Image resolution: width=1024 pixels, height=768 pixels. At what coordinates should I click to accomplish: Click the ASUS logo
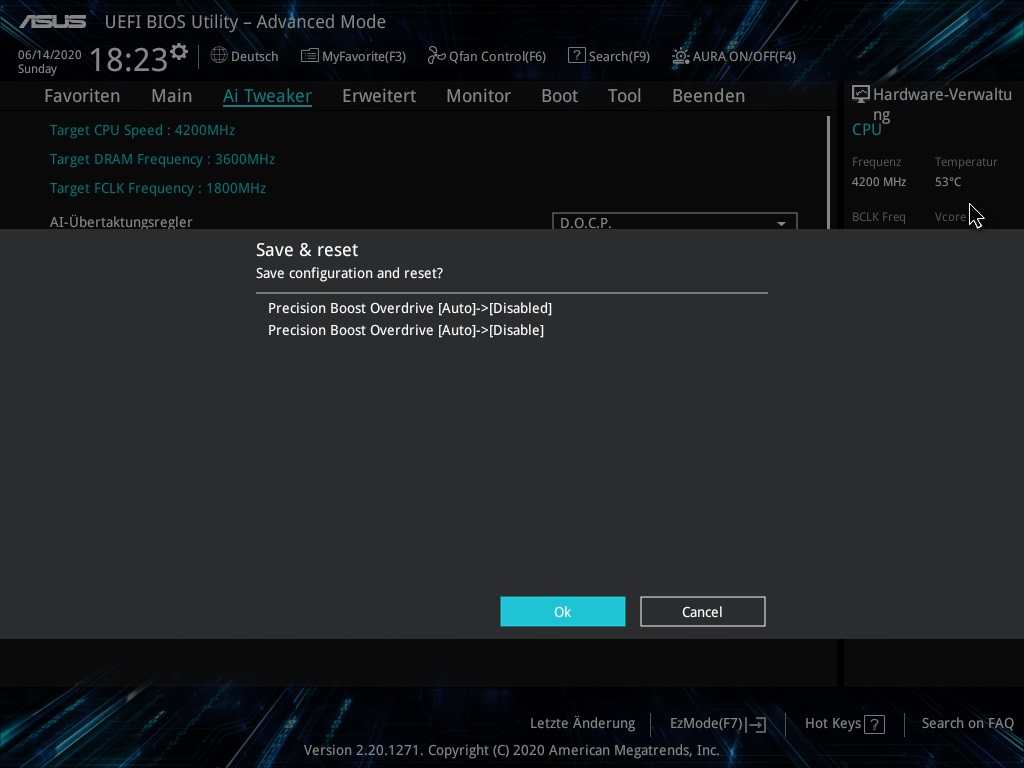coord(52,22)
